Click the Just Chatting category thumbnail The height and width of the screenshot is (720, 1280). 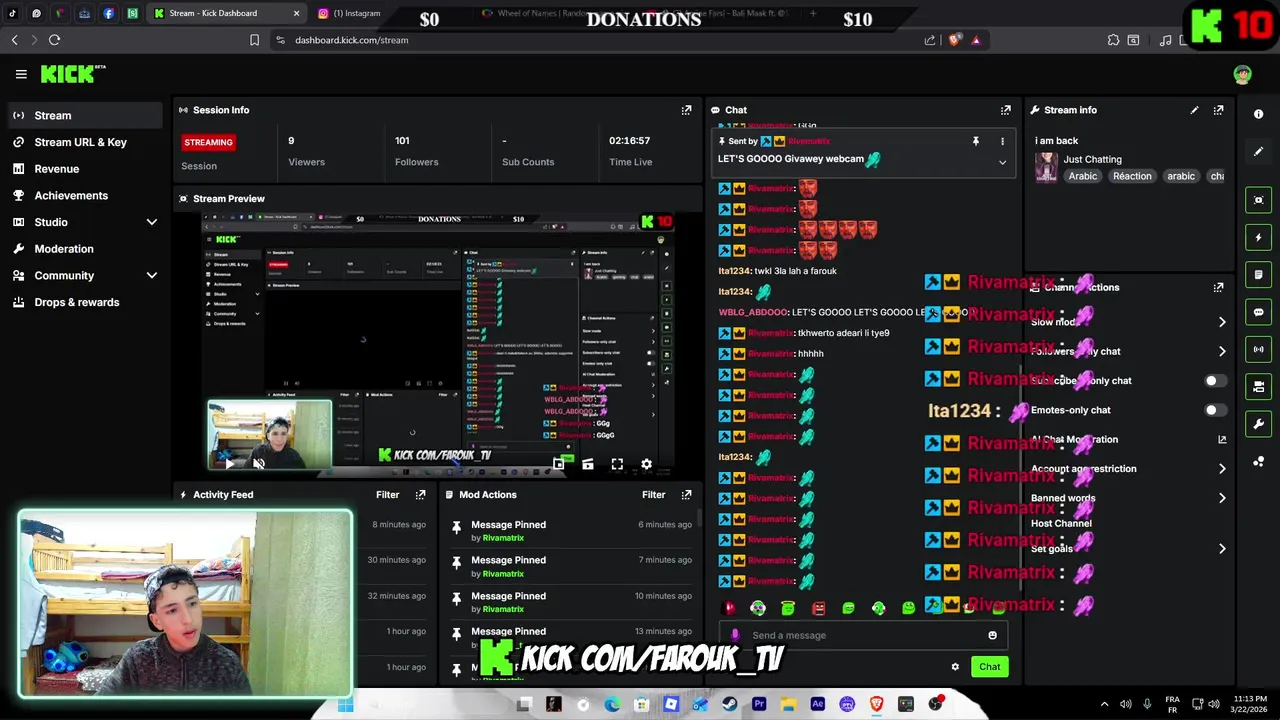coord(1046,167)
